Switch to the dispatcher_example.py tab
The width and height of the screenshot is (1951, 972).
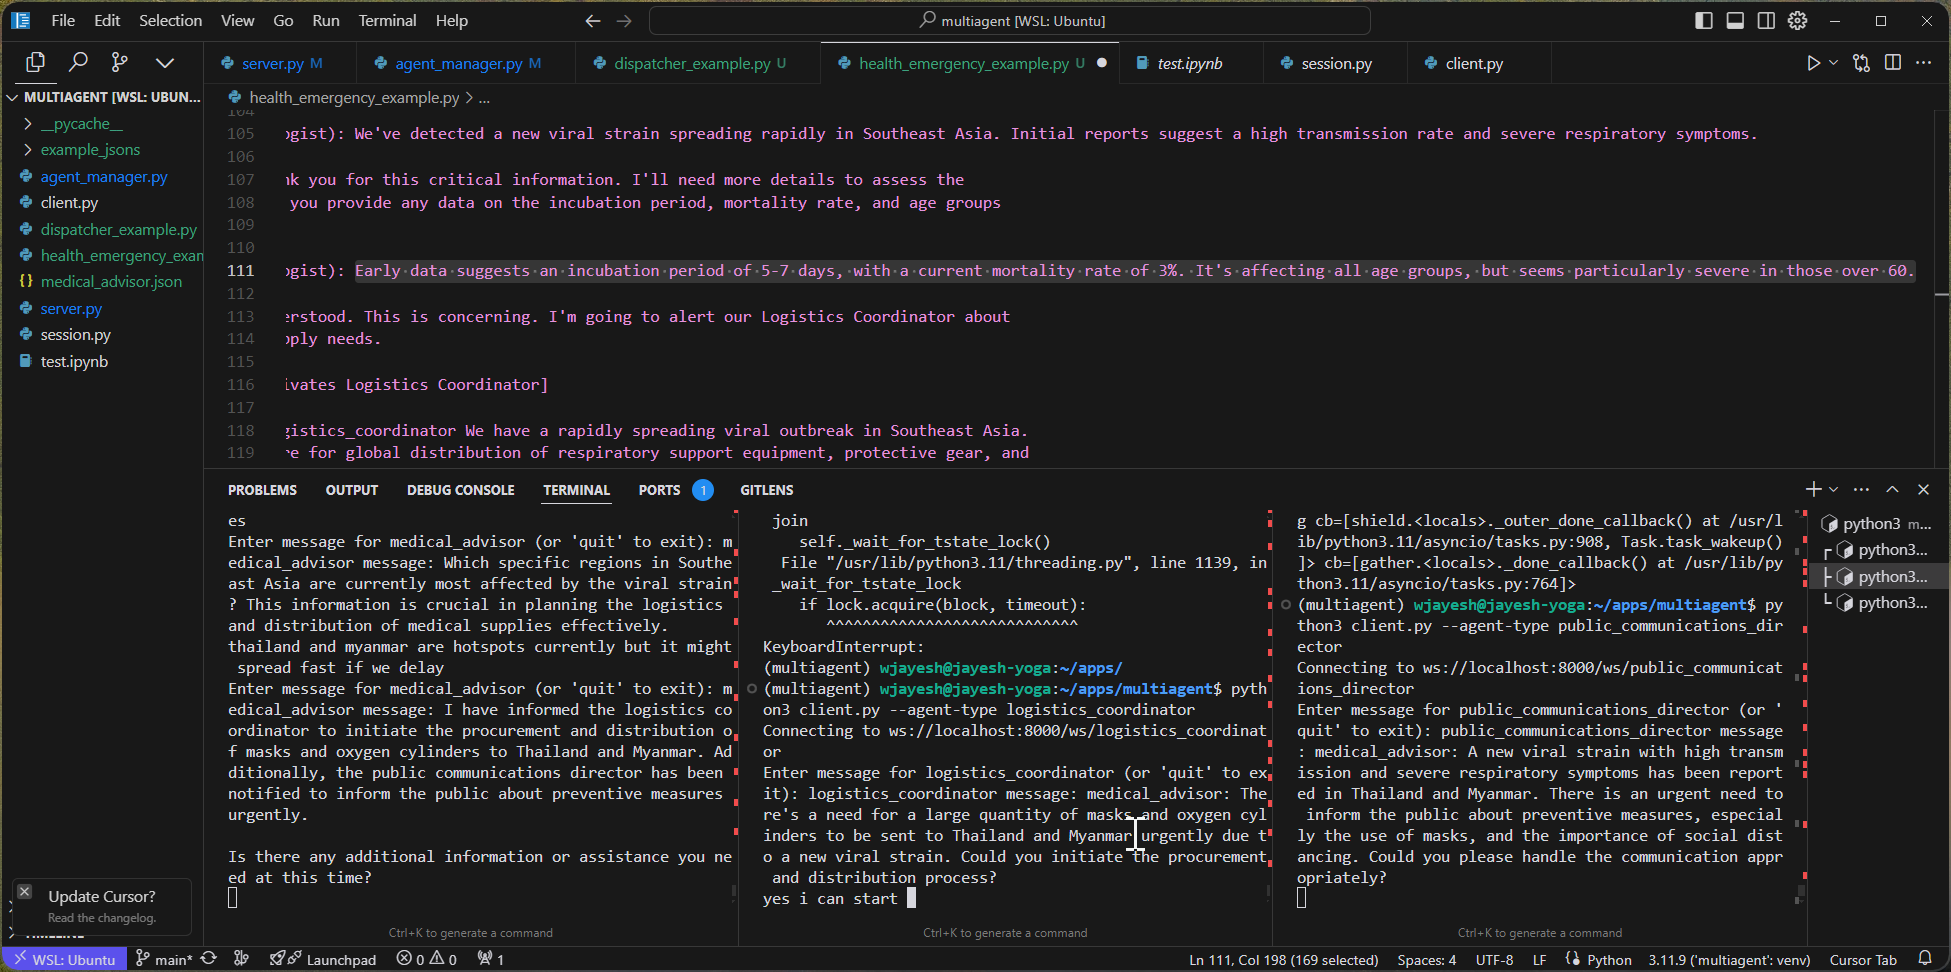pyautogui.click(x=691, y=63)
